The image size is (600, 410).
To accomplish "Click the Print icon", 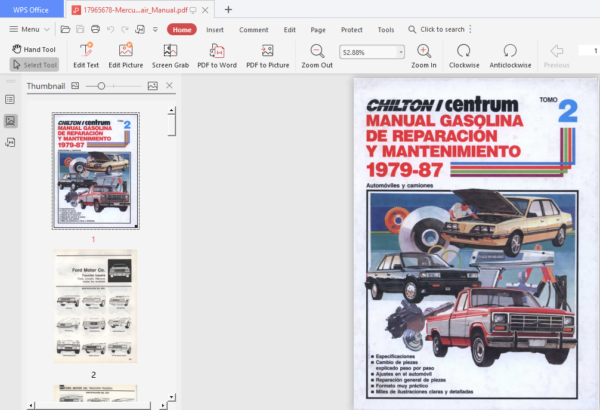I will pyautogui.click(x=95, y=29).
